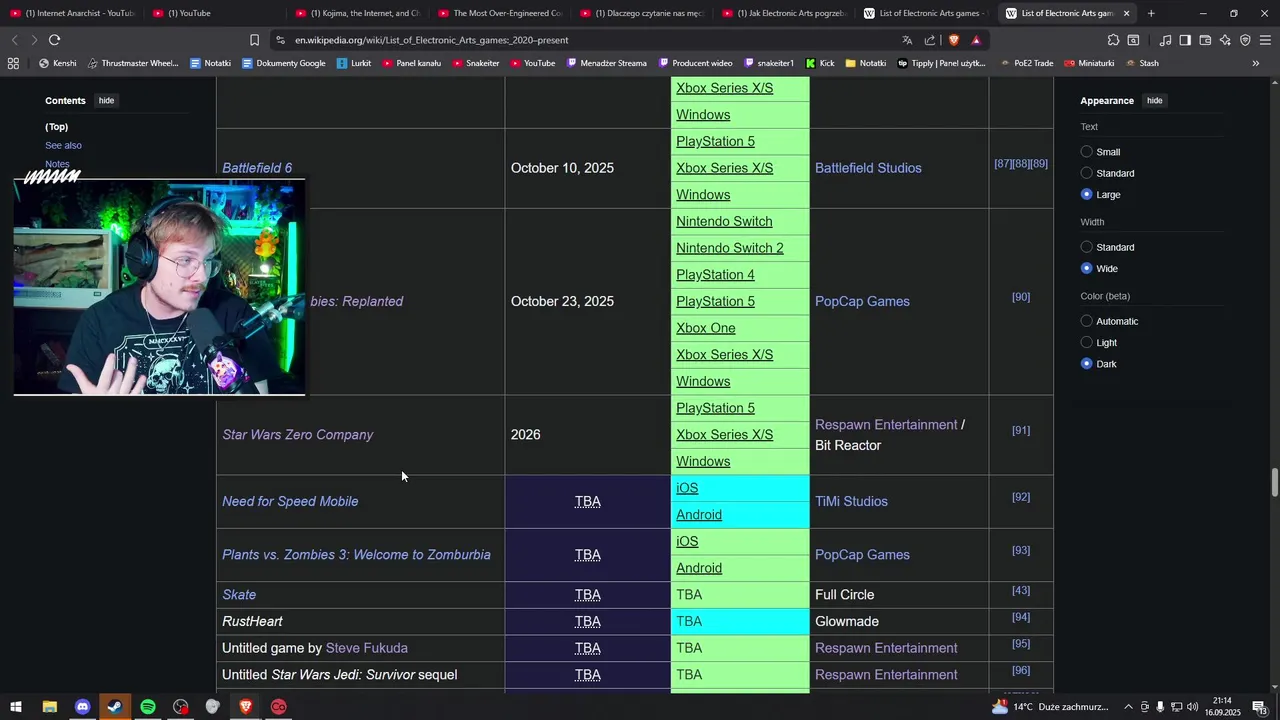Screen dimensions: 1280x720
Task: Open the Need for Speed Mobile link
Action: (x=290, y=502)
